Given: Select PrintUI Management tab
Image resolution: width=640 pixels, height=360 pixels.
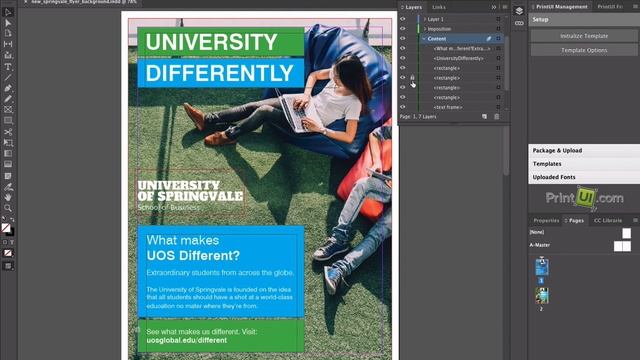Looking at the screenshot, I should click(559, 7).
